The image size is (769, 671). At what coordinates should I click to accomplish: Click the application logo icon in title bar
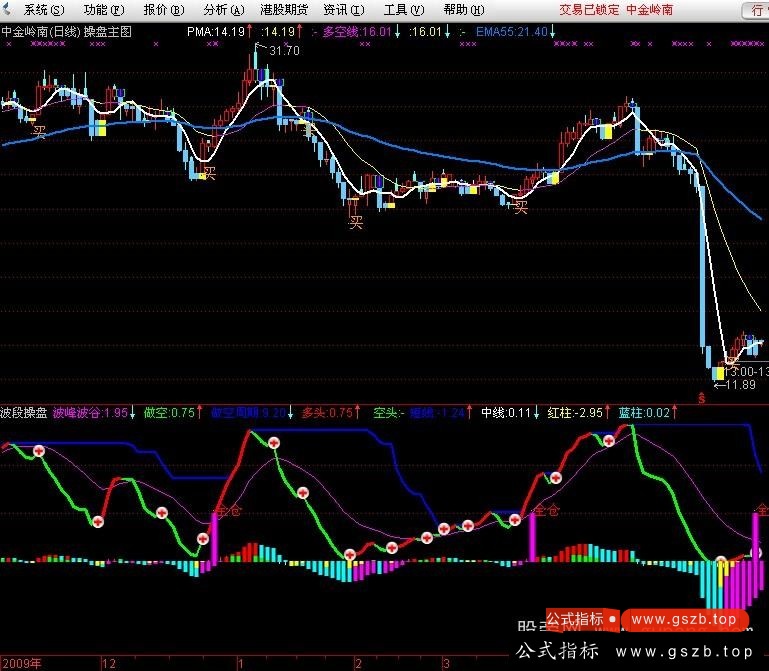9,10
